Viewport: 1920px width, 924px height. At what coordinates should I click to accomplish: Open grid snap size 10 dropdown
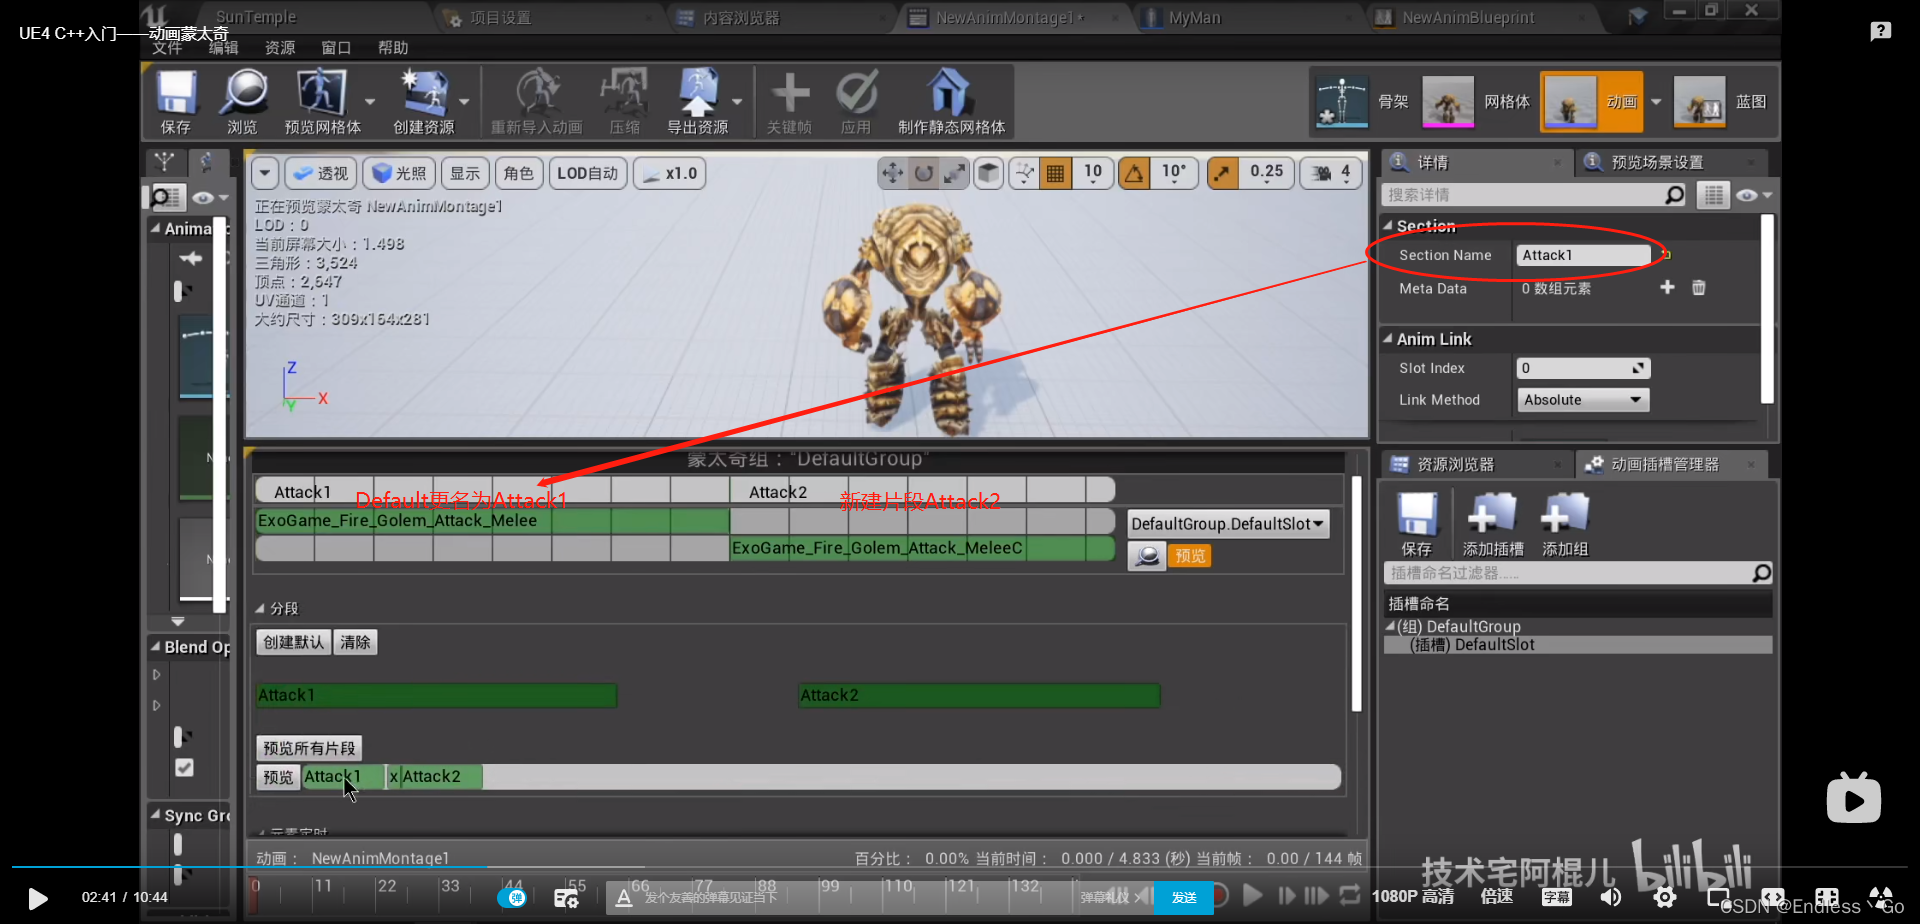coord(1092,173)
